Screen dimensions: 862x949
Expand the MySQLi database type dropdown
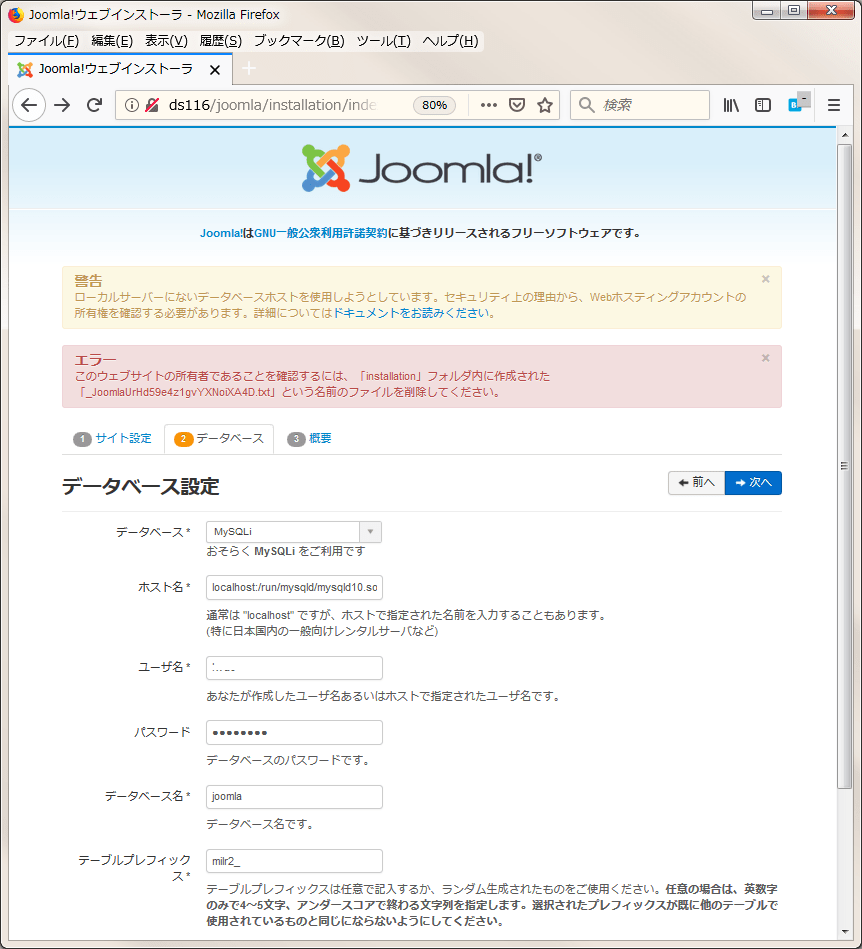(x=294, y=532)
